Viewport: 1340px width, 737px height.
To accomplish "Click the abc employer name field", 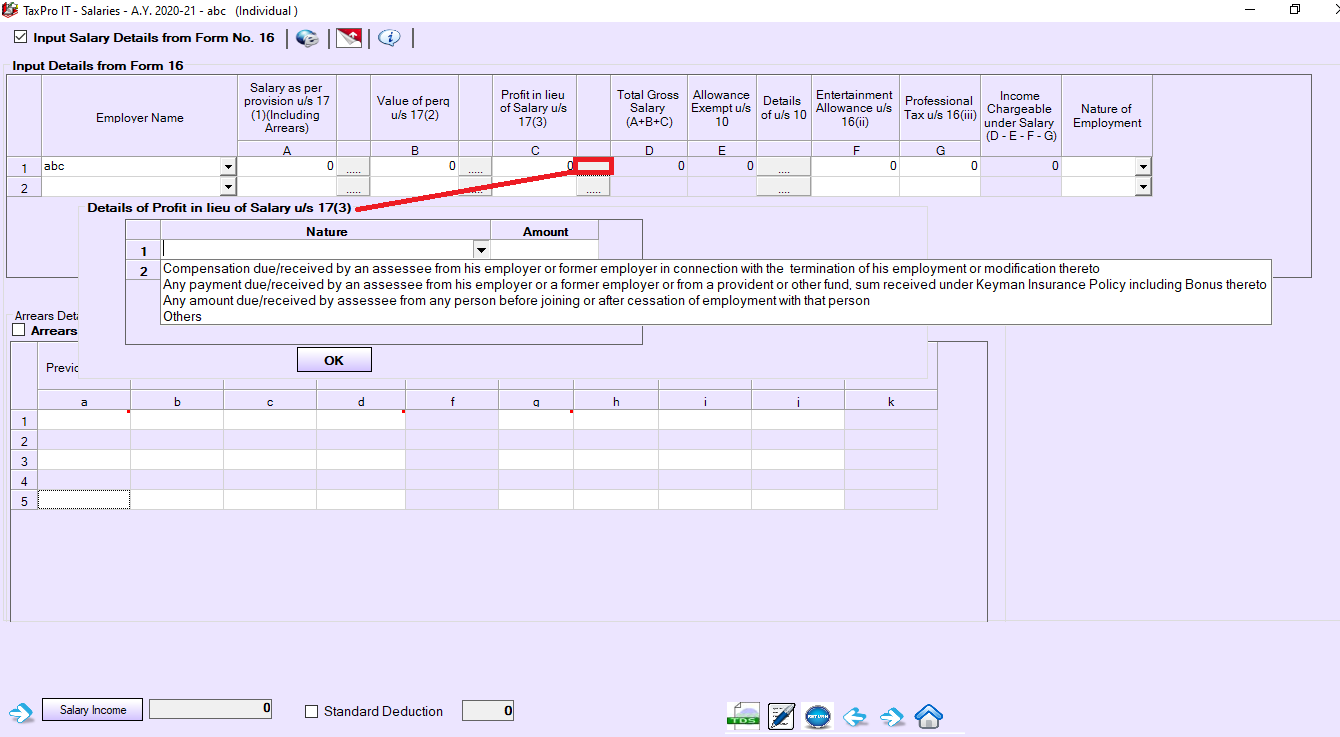I will tap(130, 167).
